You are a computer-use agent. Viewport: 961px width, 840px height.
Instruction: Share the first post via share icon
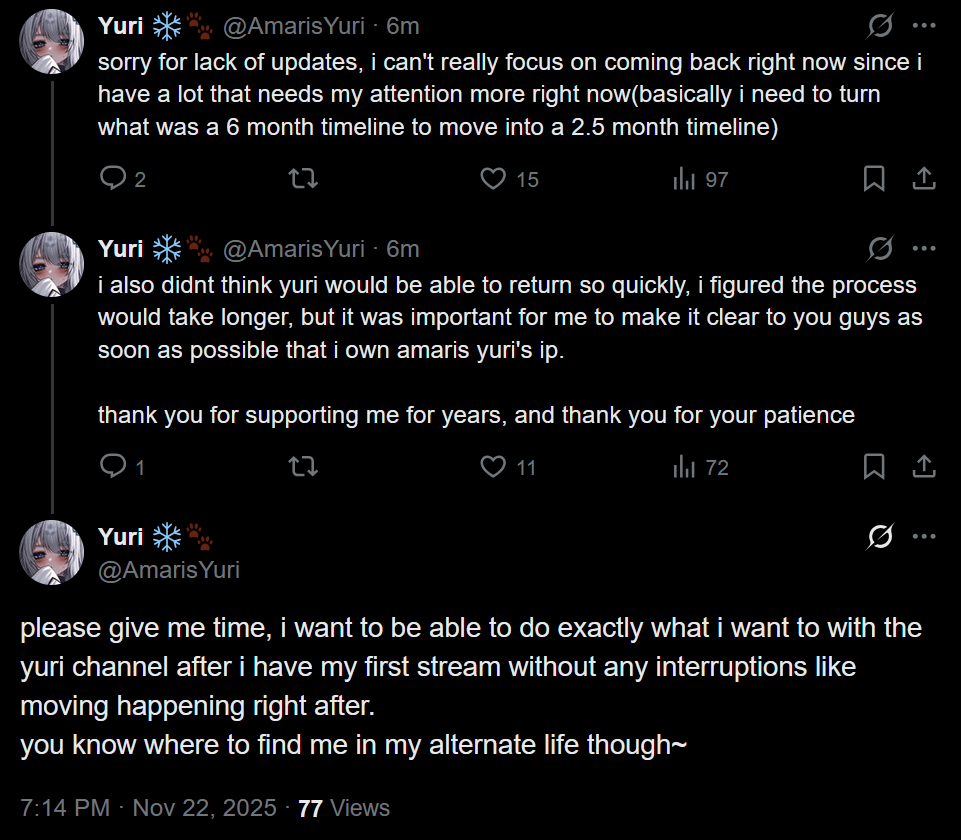[x=924, y=179]
